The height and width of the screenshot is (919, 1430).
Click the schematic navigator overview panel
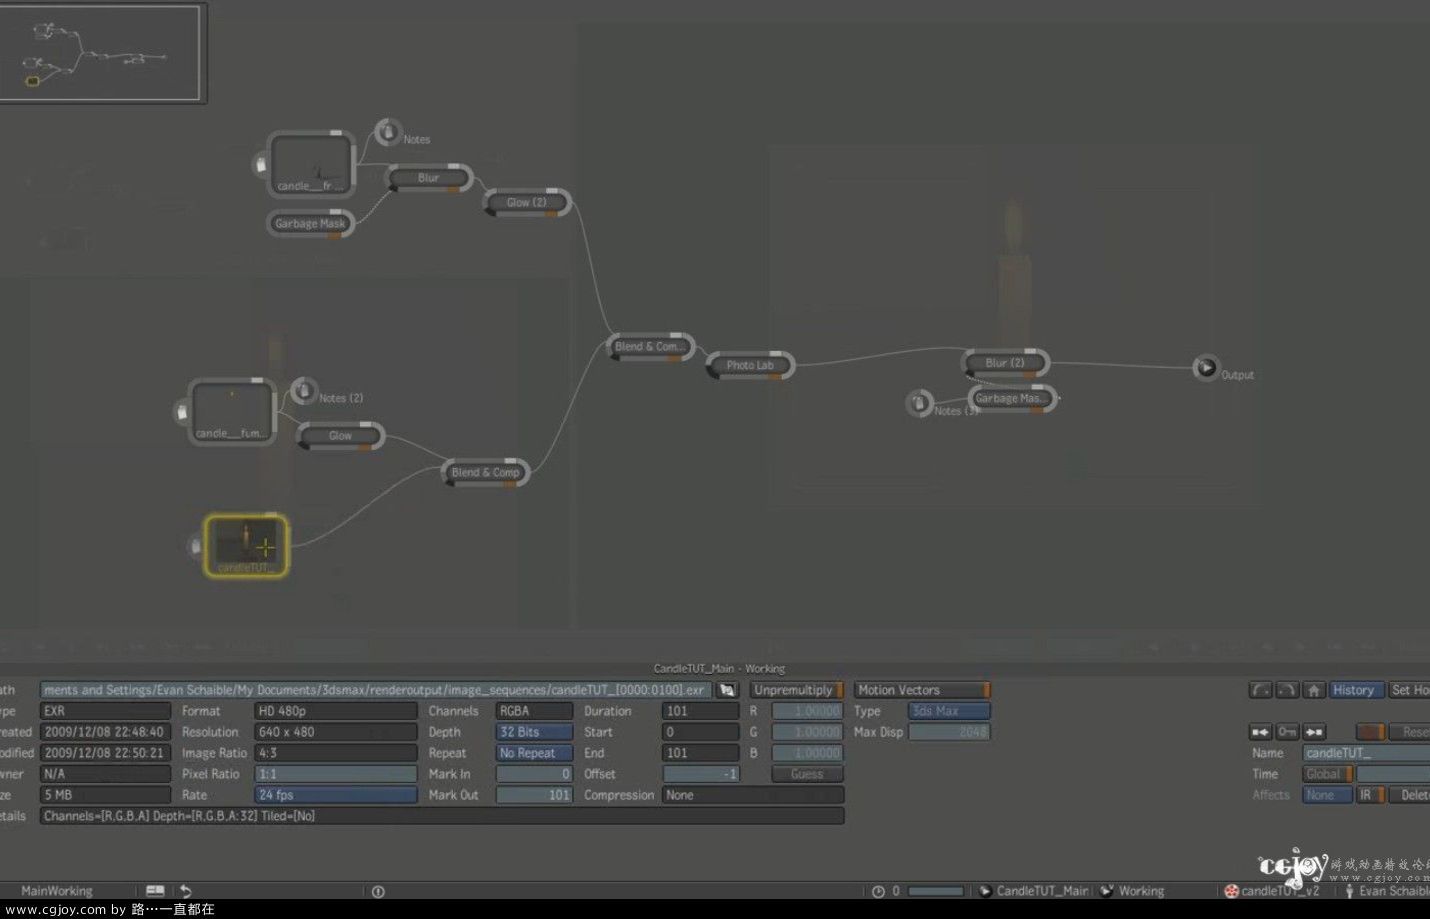[101, 52]
